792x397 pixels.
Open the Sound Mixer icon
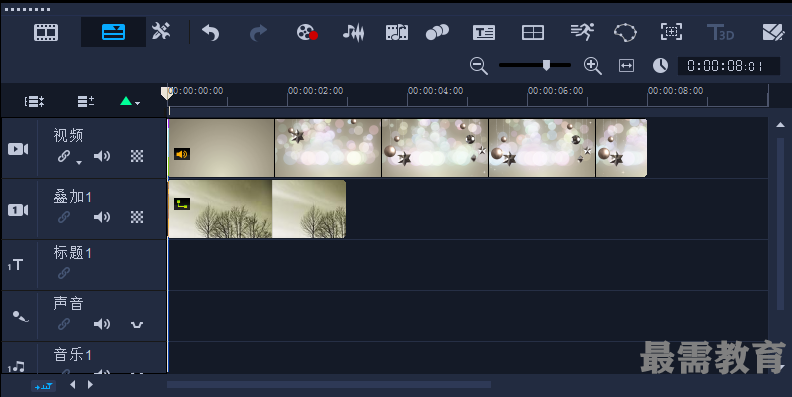click(x=353, y=32)
